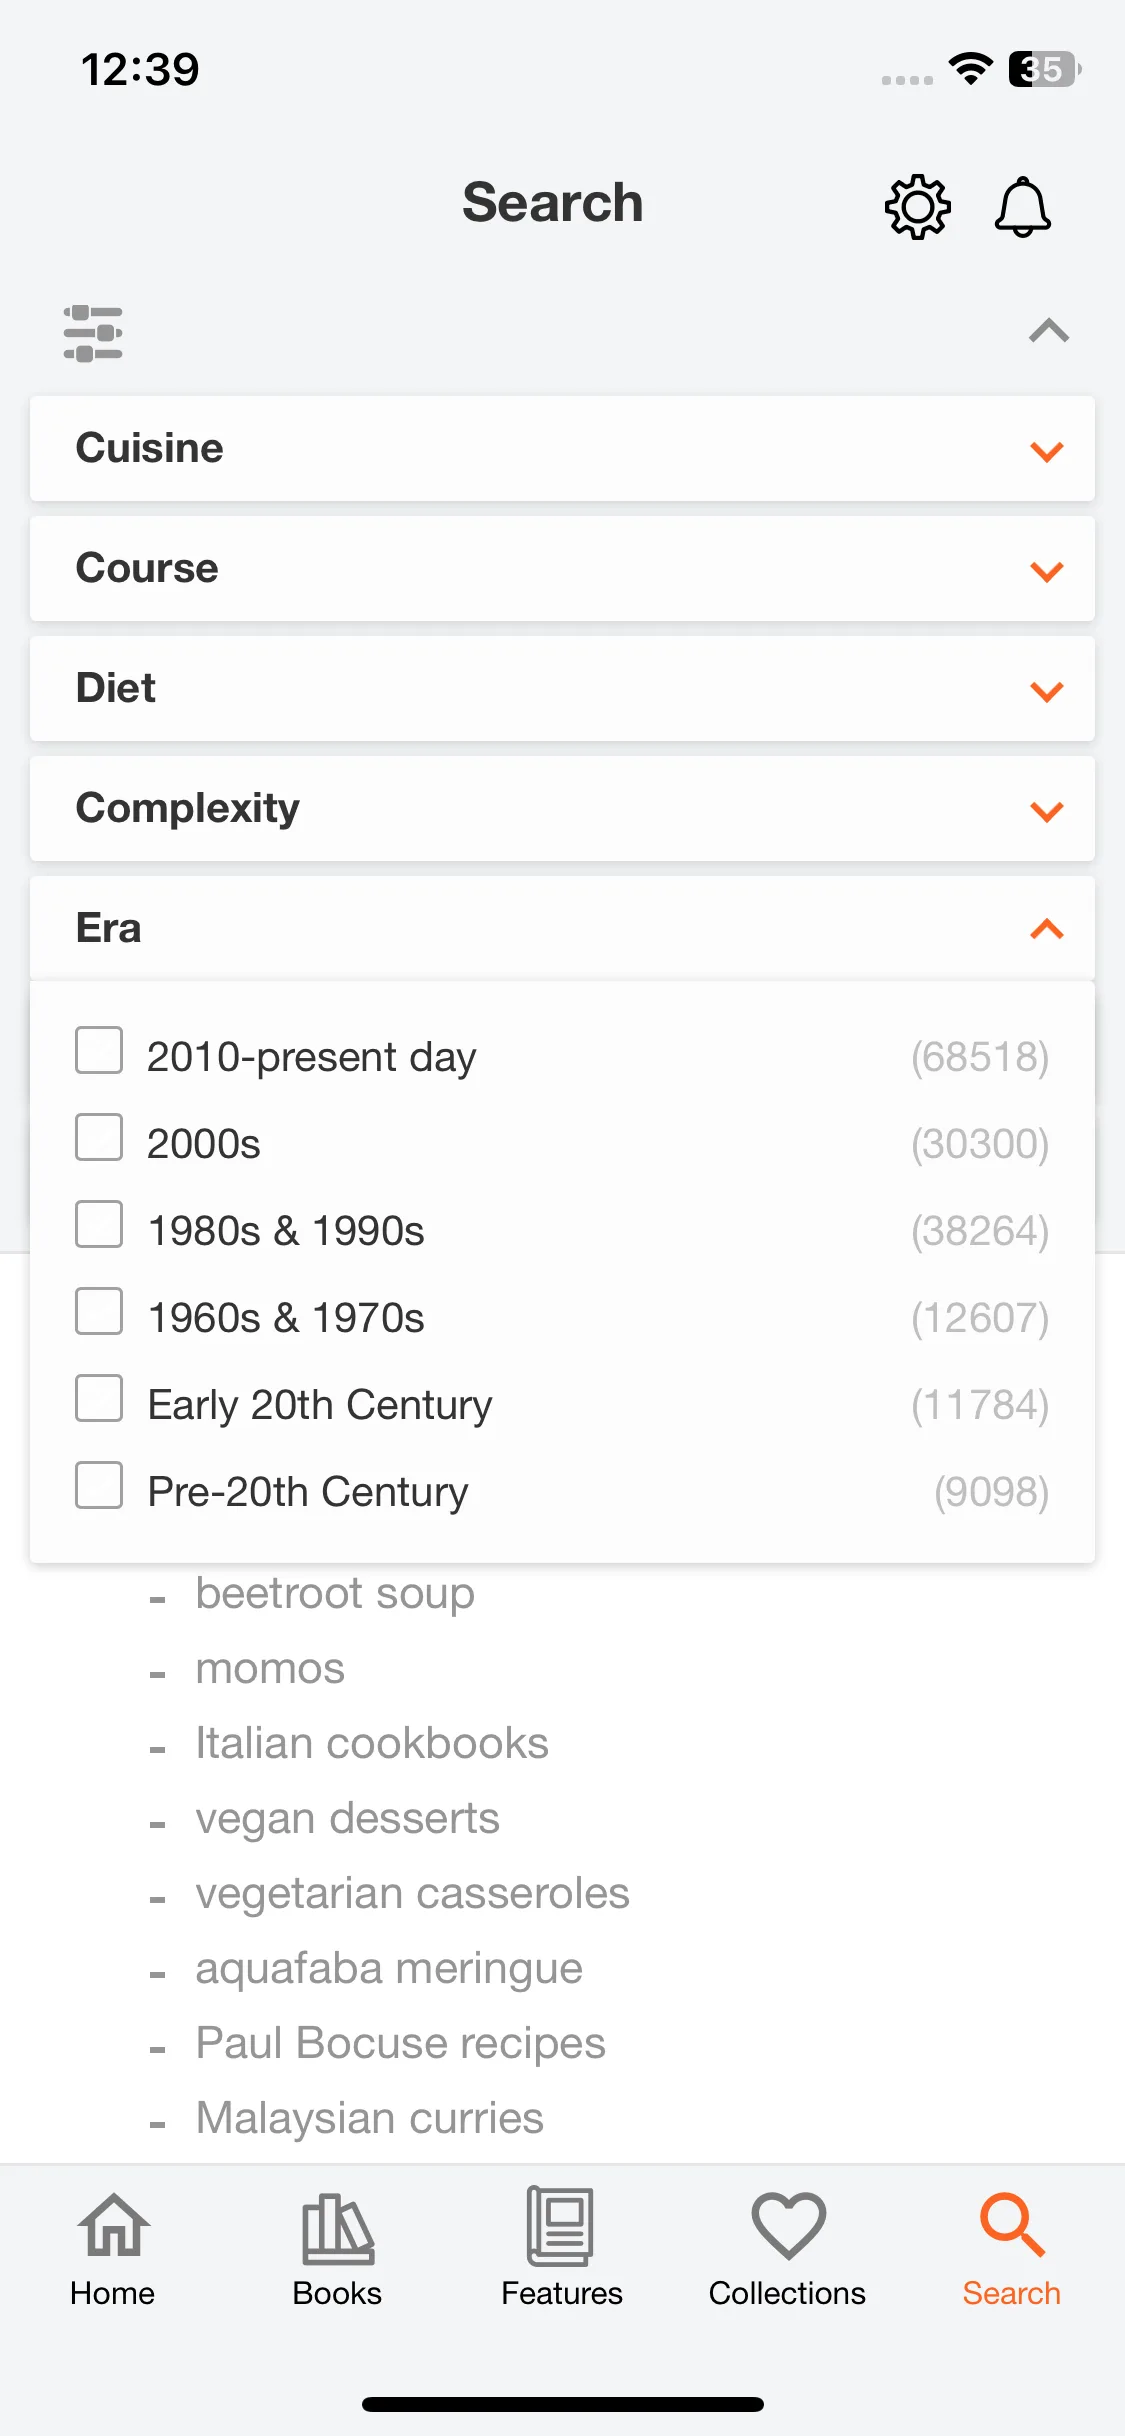The width and height of the screenshot is (1125, 2436).
Task: Open the Features tab icon
Action: [561, 2225]
